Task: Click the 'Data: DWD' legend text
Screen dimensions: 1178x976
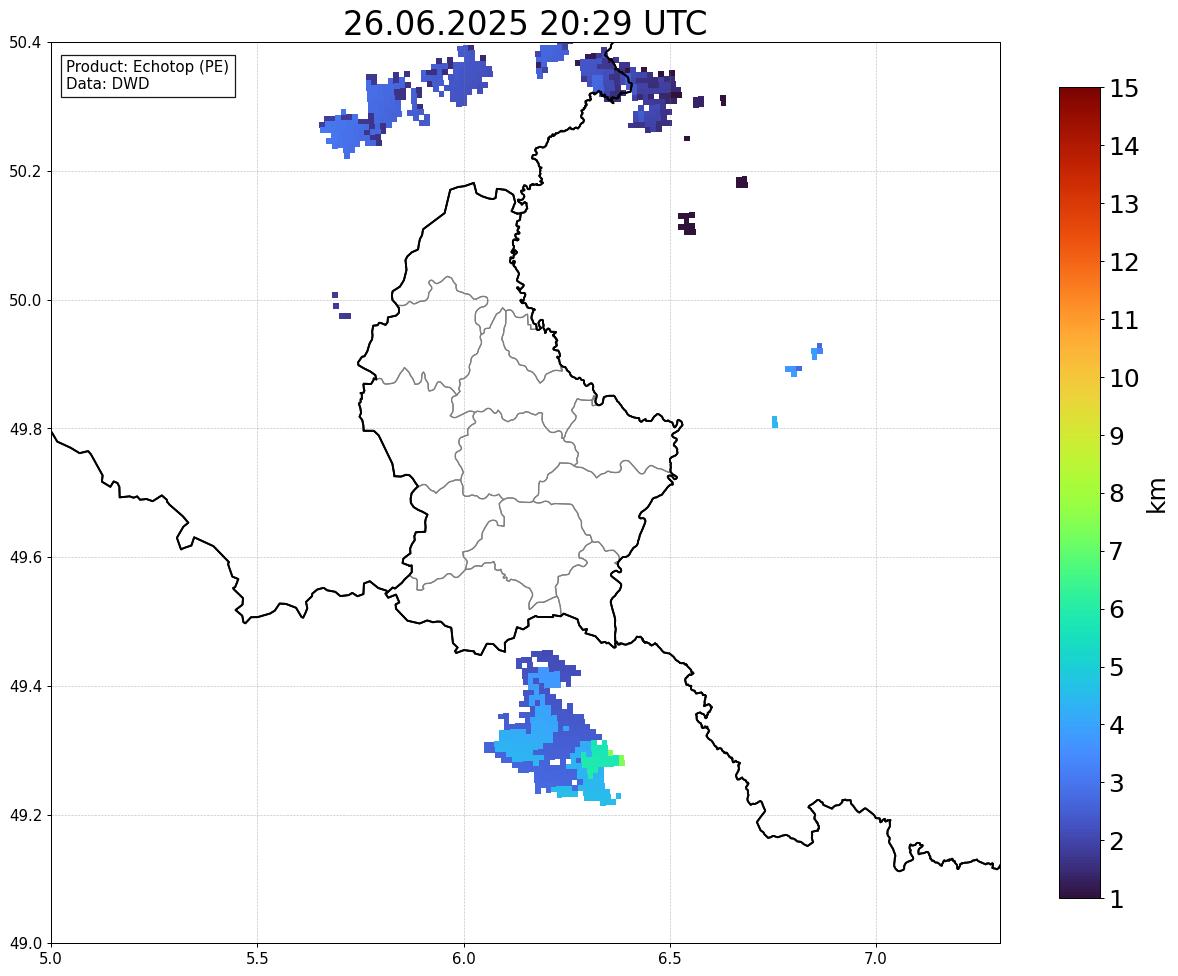Action: point(107,83)
